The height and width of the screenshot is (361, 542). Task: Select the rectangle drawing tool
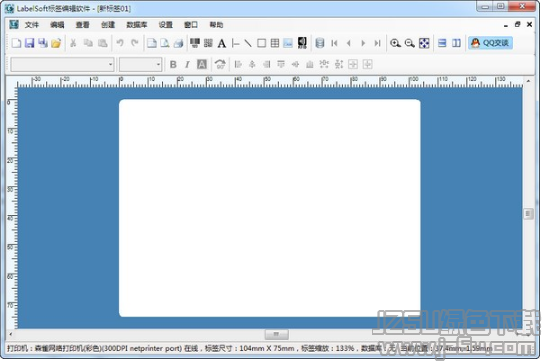[x=262, y=43]
